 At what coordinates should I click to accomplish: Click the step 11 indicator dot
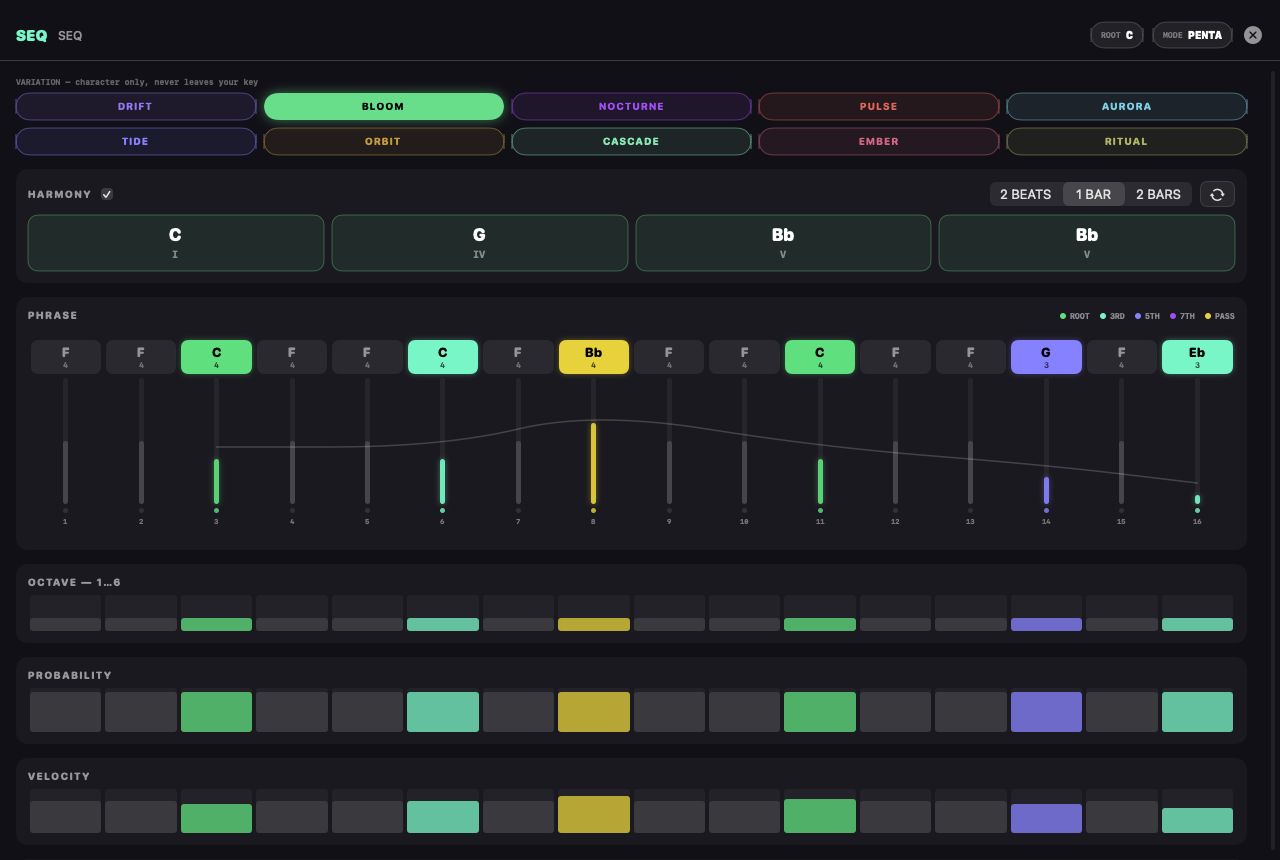[x=820, y=511]
